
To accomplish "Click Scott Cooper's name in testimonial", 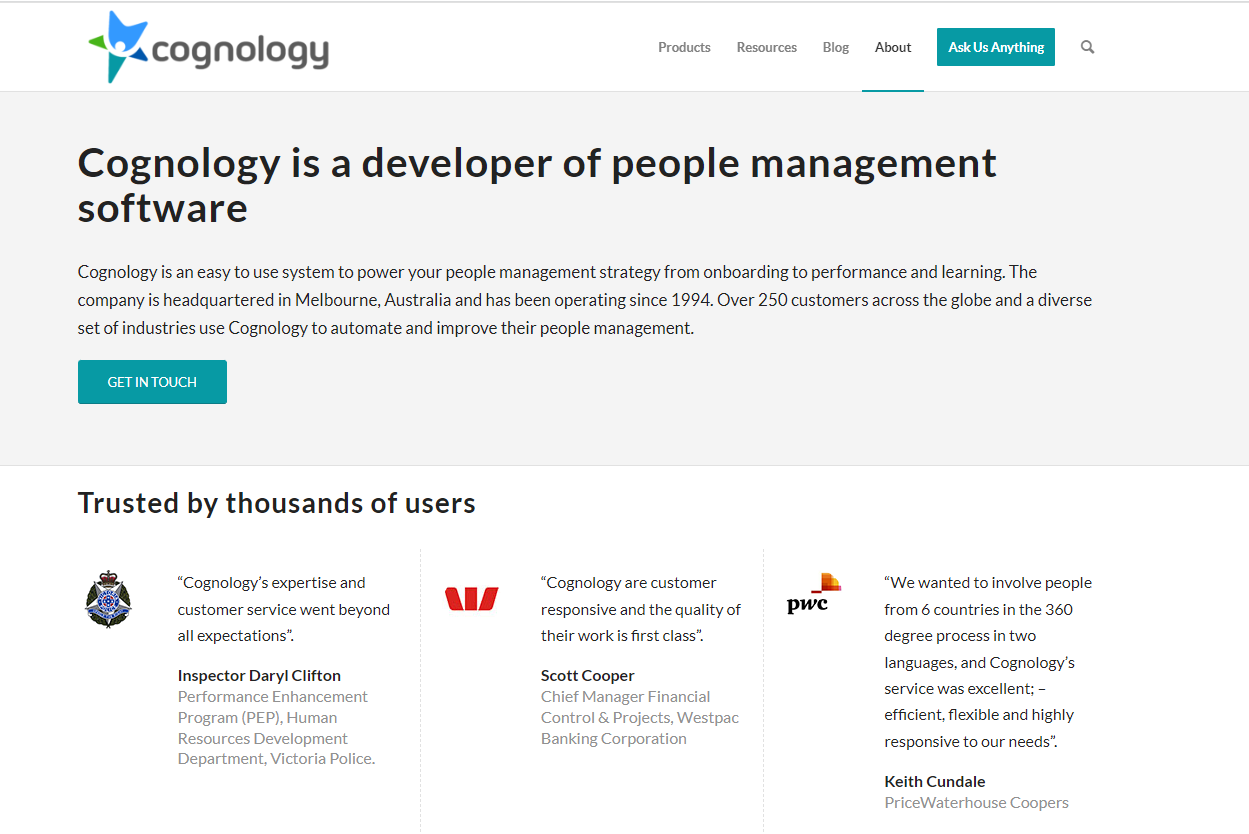I will pyautogui.click(x=587, y=675).
